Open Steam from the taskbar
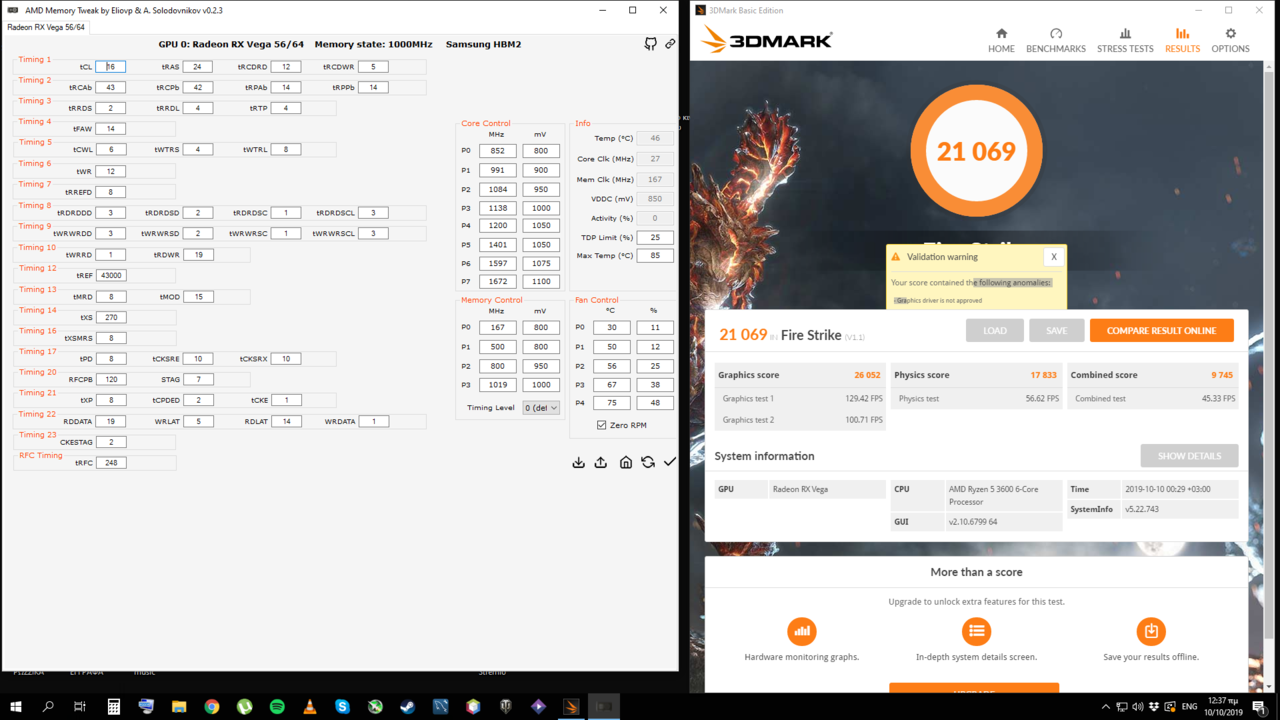The width and height of the screenshot is (1280, 720). [408, 706]
